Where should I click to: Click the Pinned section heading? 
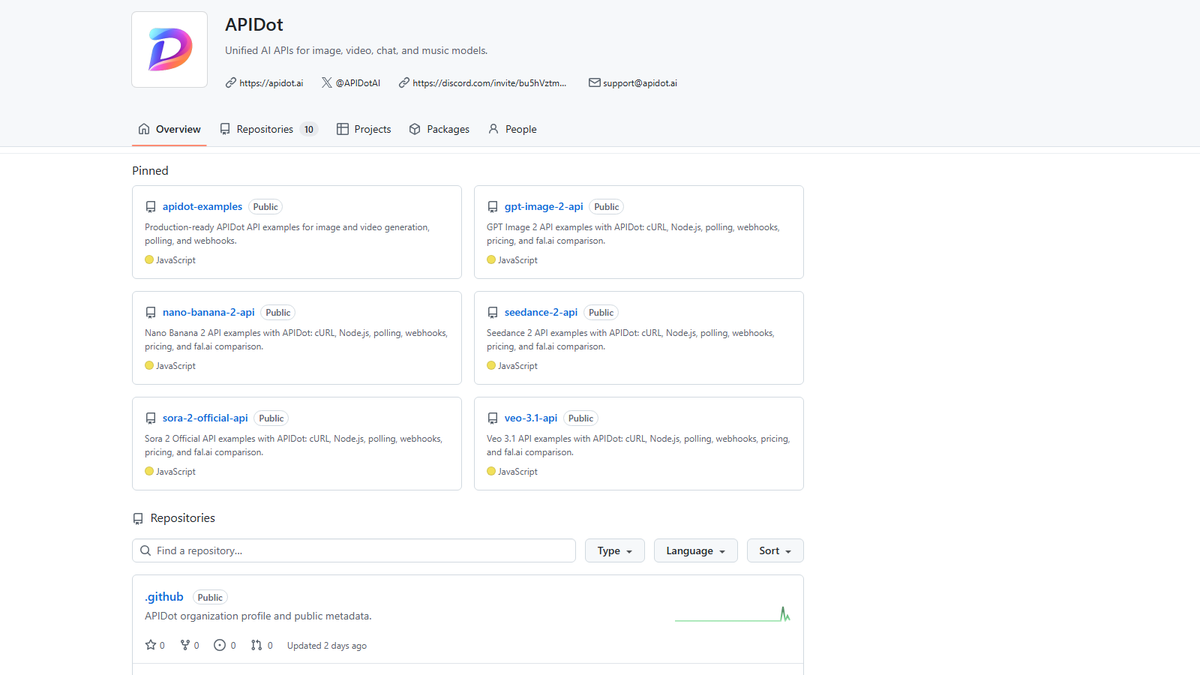tap(150, 171)
